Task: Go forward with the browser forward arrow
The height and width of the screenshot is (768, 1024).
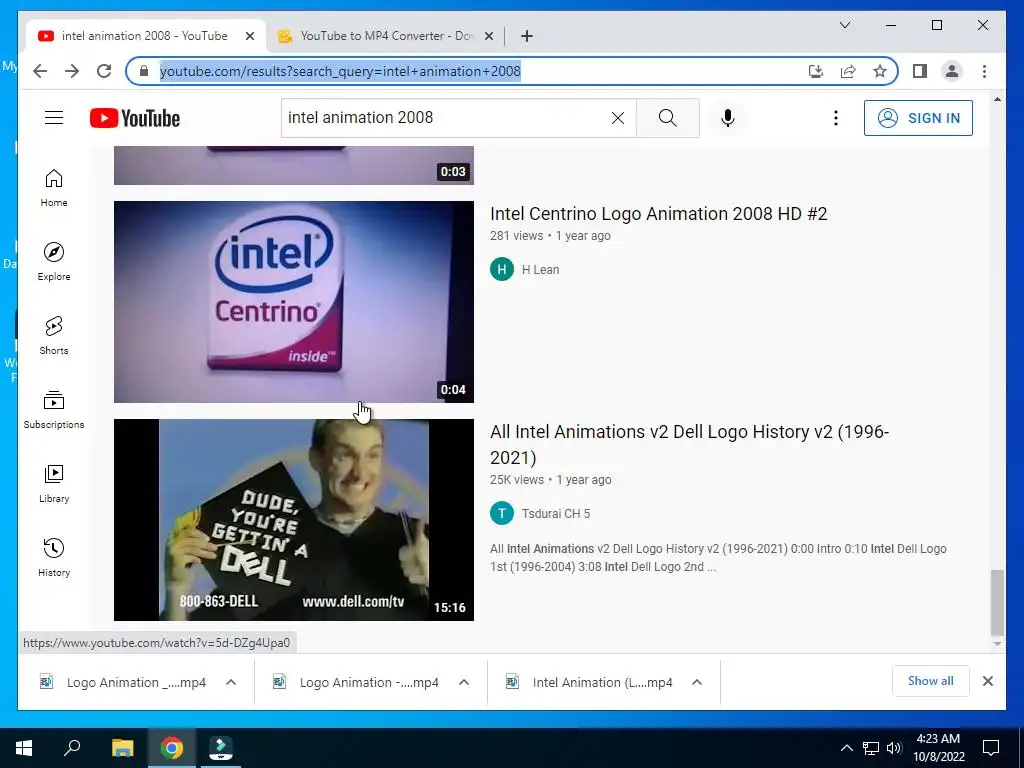Action: pos(72,71)
